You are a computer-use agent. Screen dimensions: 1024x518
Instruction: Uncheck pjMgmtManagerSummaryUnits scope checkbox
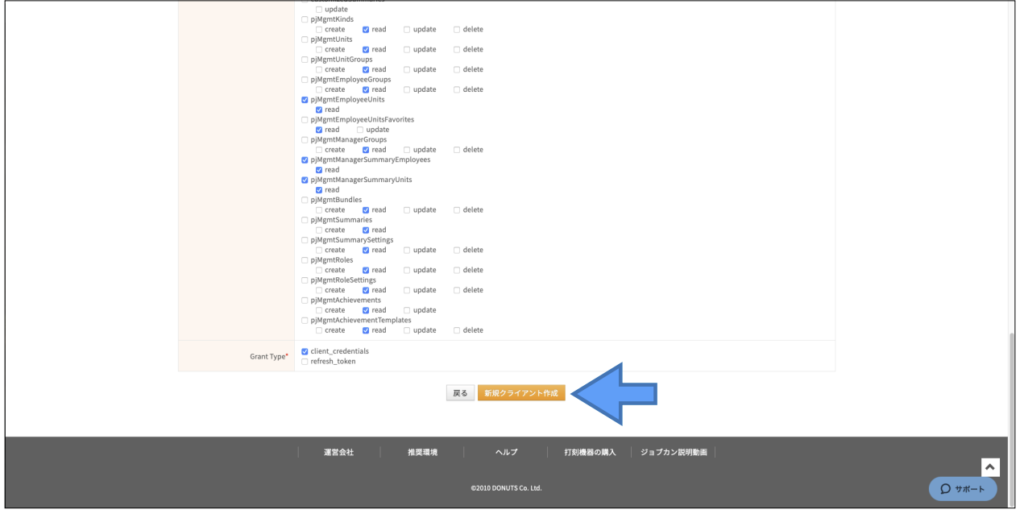coord(305,180)
